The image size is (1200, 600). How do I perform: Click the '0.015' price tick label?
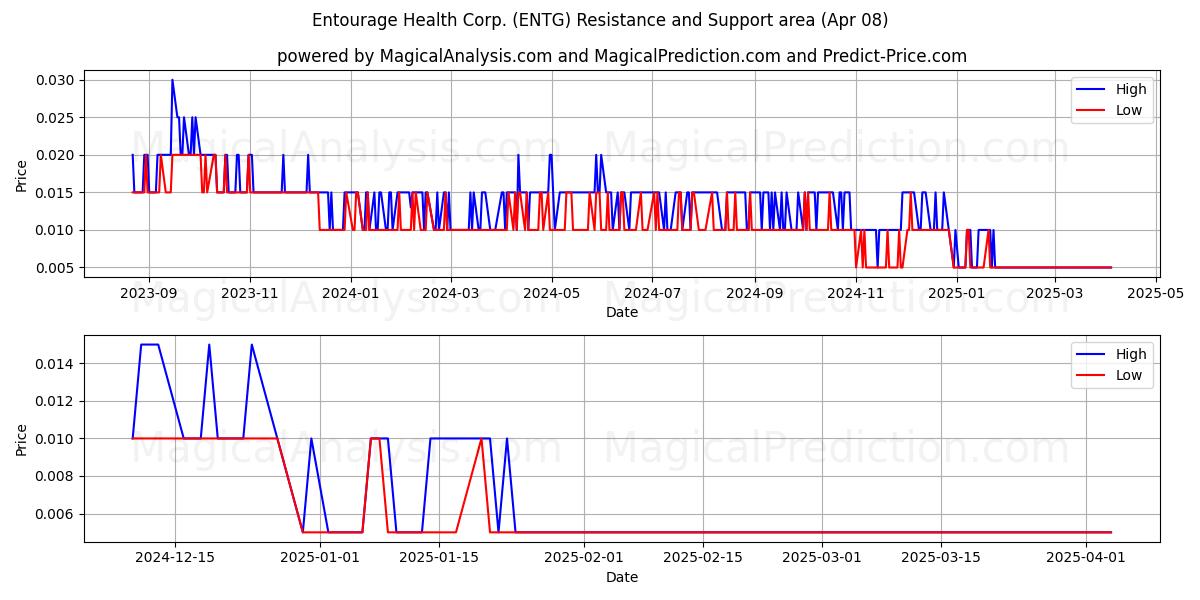(x=57, y=193)
